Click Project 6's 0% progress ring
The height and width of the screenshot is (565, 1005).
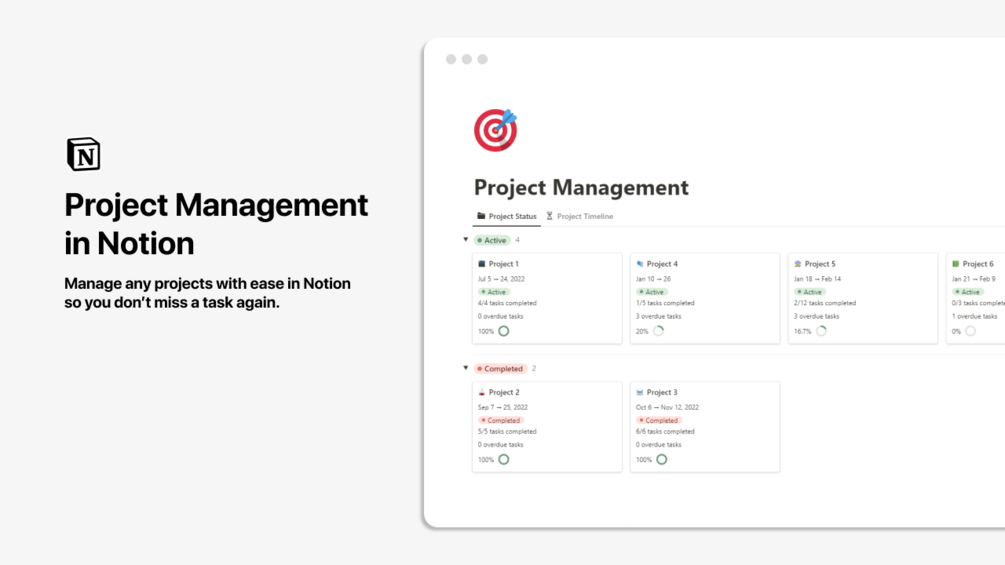click(970, 331)
